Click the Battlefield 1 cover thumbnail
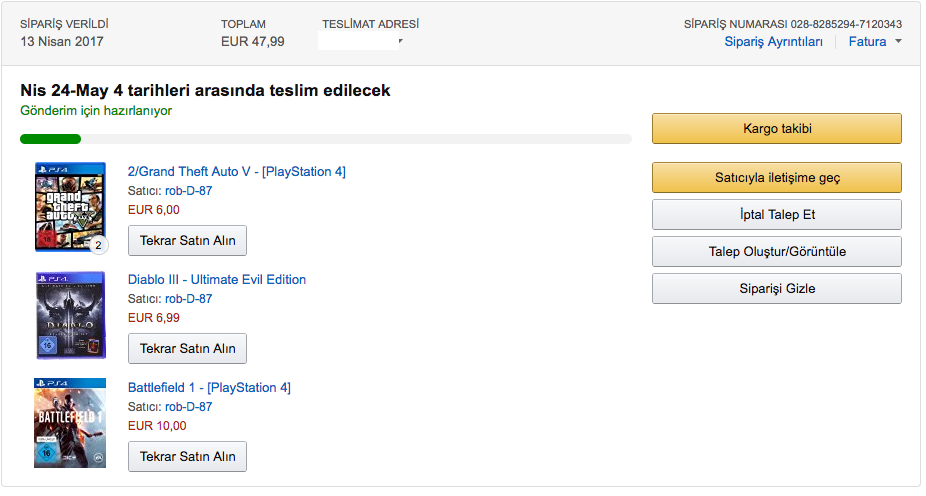The width and height of the screenshot is (926, 496). pyautogui.click(x=69, y=423)
